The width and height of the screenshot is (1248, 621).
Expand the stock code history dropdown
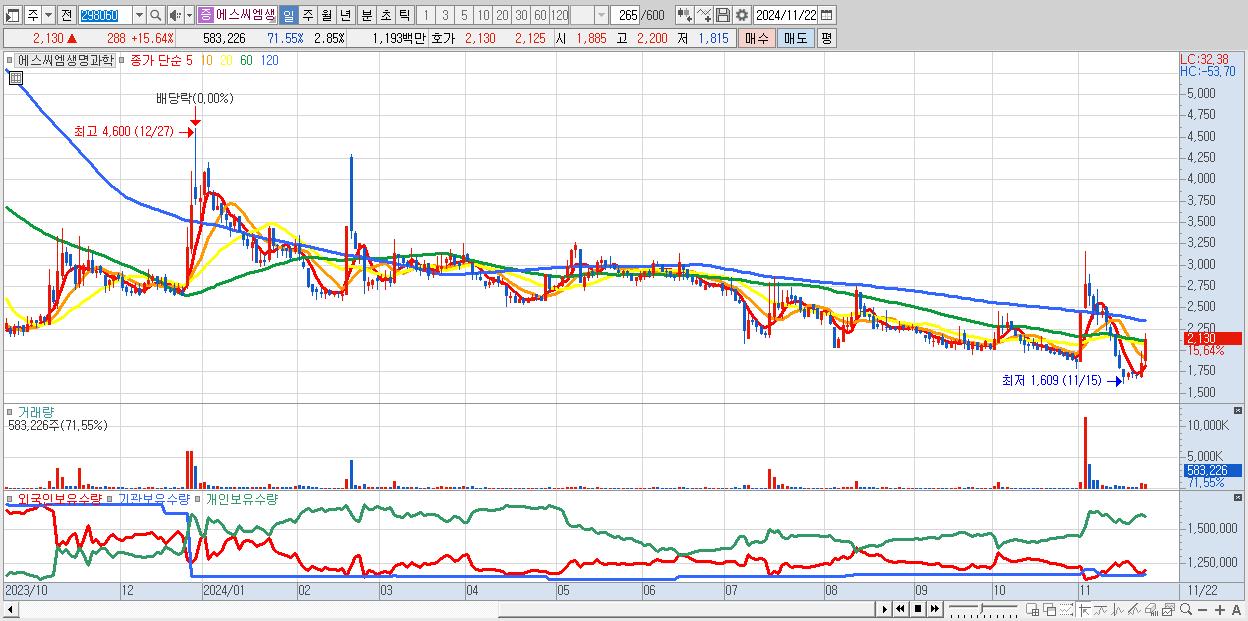pos(138,15)
